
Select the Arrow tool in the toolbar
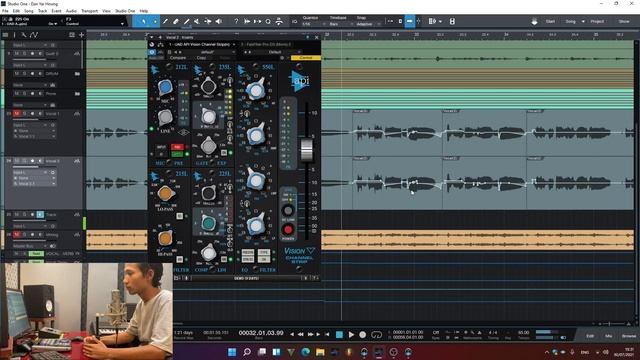144,21
